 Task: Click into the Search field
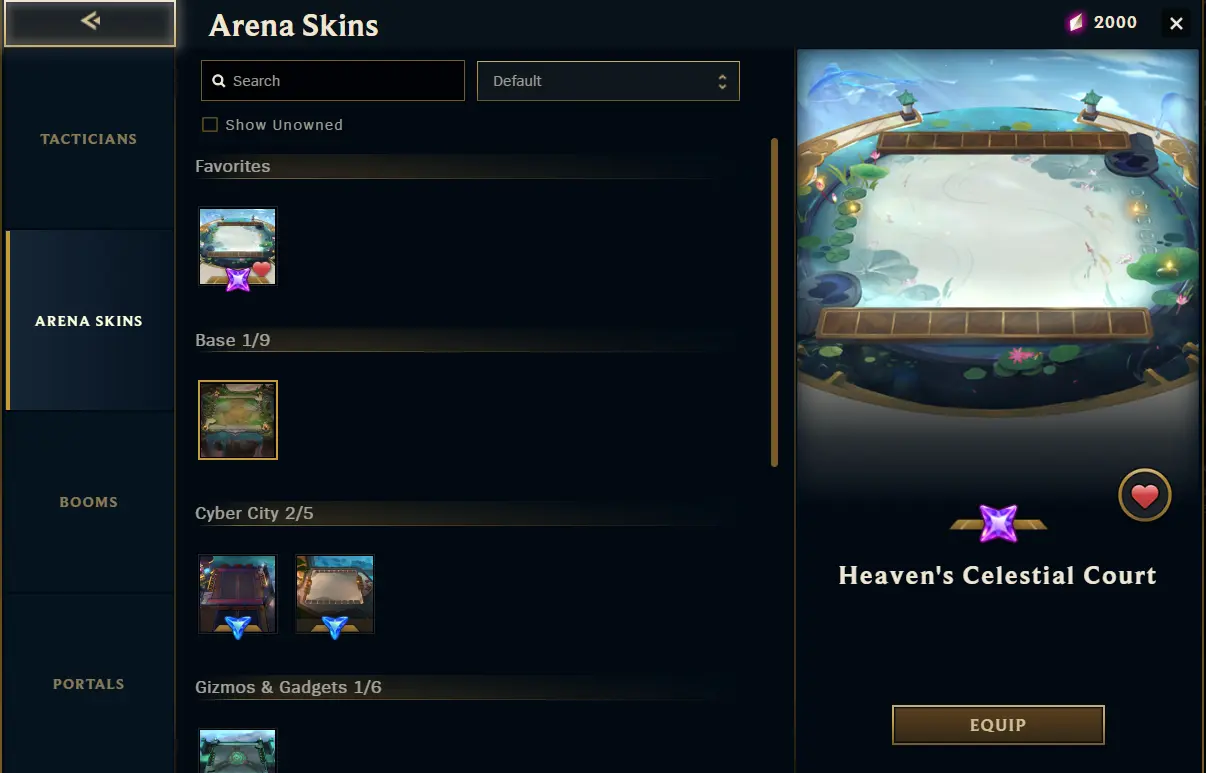pos(333,81)
